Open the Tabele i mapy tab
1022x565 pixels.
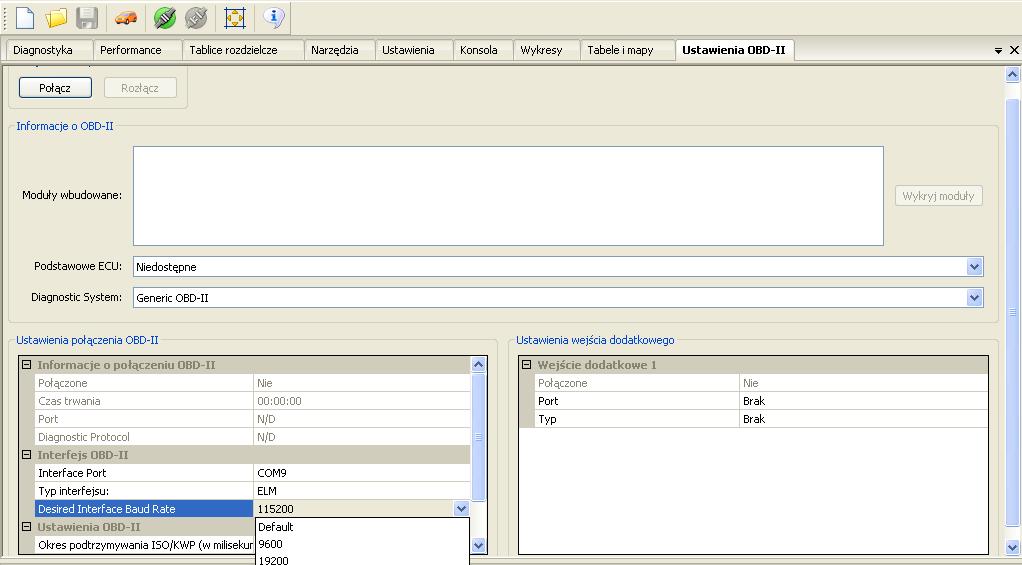point(620,50)
